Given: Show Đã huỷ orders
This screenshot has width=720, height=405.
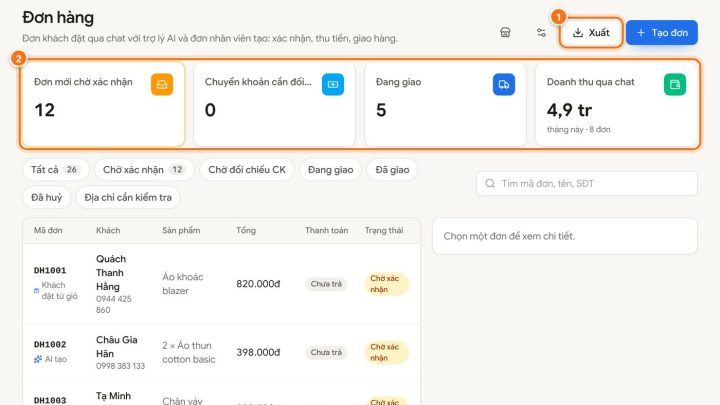Looking at the screenshot, I should click(46, 197).
